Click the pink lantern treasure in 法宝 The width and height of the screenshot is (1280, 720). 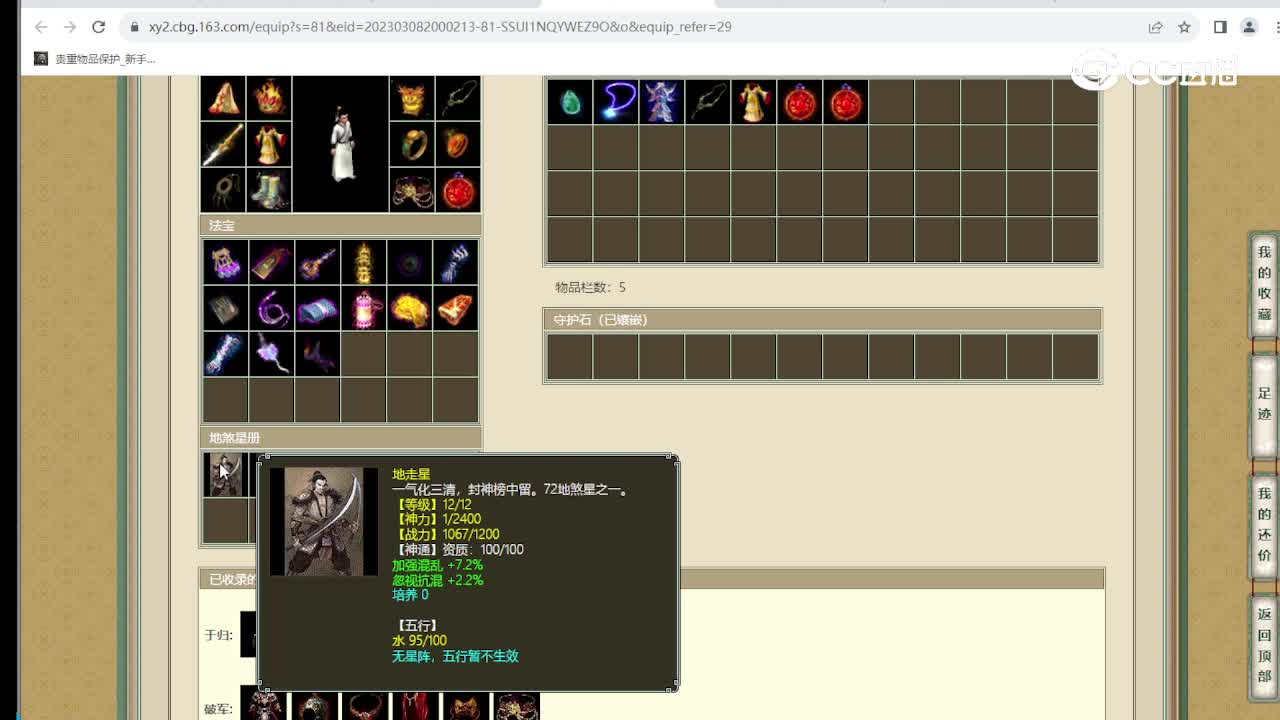coord(363,308)
